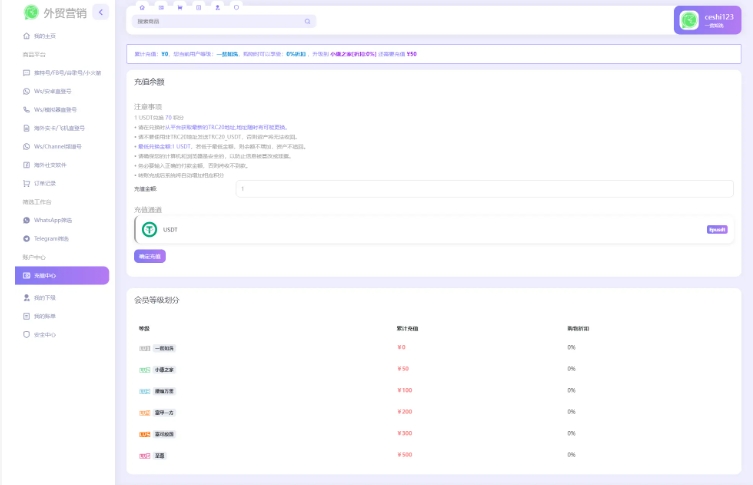Viewport: 753px width, 485px height.
Task: Click the green WhatsApp-style logo in the sidebar
Action: click(x=31, y=12)
